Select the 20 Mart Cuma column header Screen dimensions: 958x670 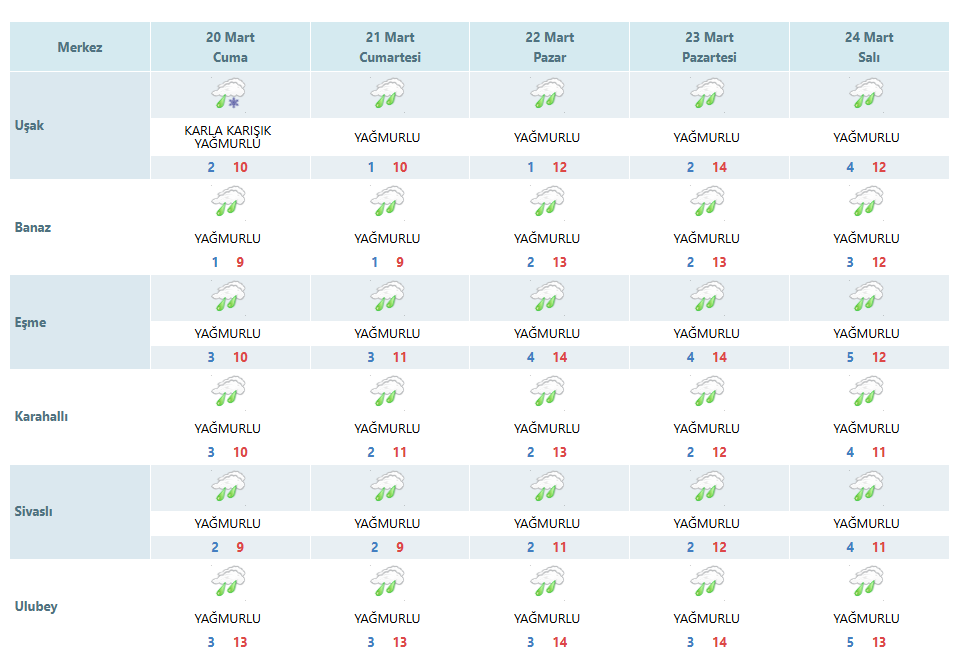pos(230,47)
